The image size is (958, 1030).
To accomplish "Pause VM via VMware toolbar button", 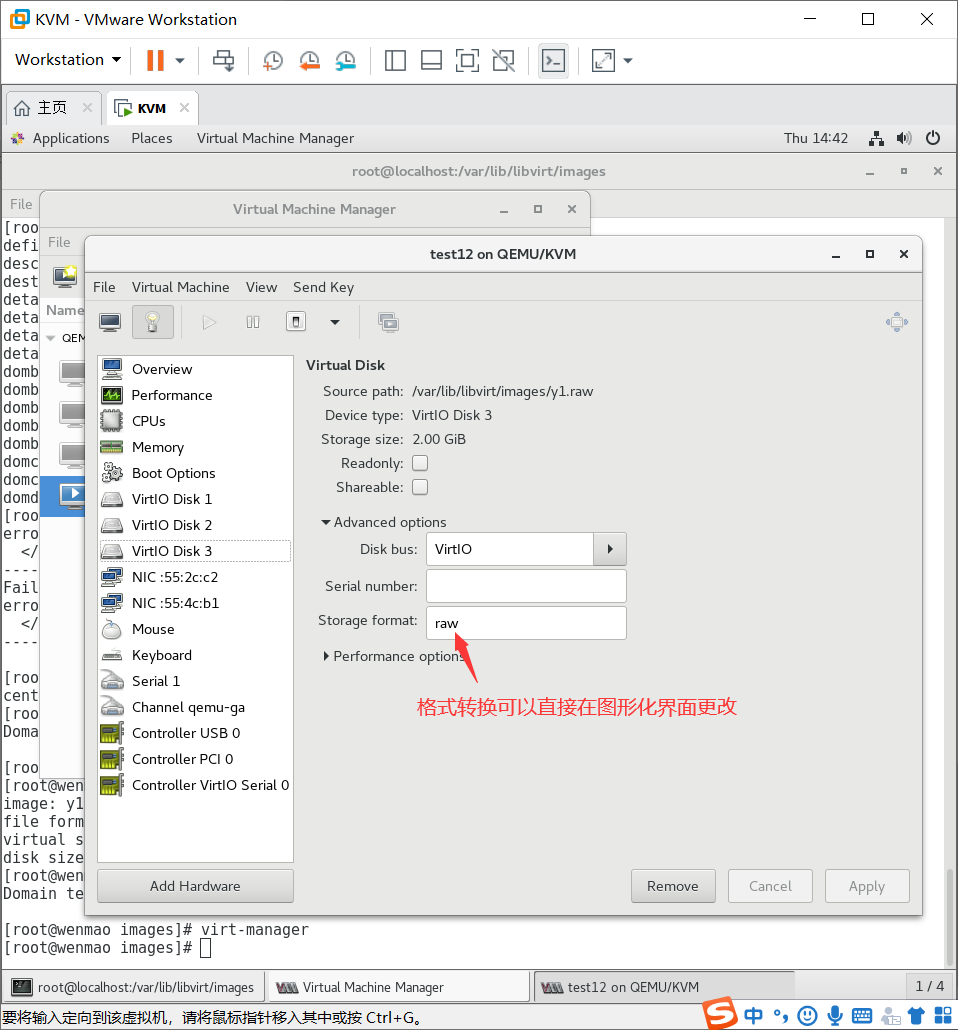I will click(x=155, y=60).
